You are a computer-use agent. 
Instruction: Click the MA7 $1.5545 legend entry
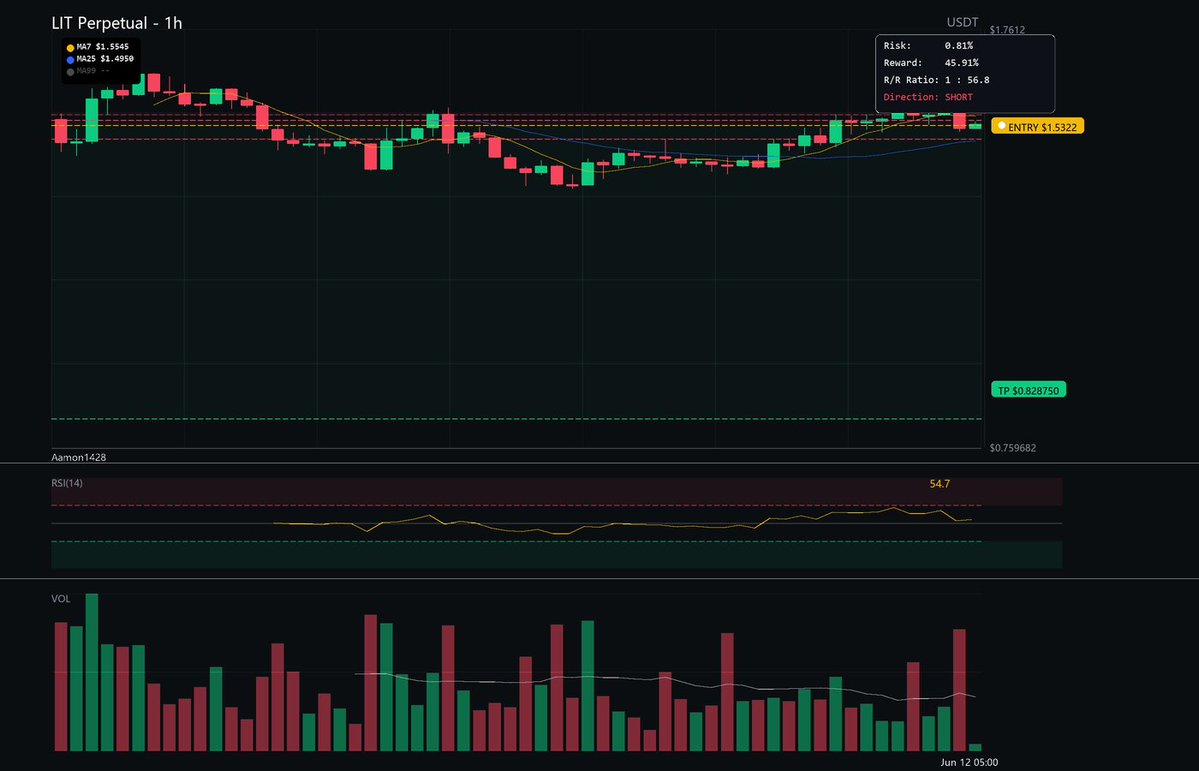[97, 47]
